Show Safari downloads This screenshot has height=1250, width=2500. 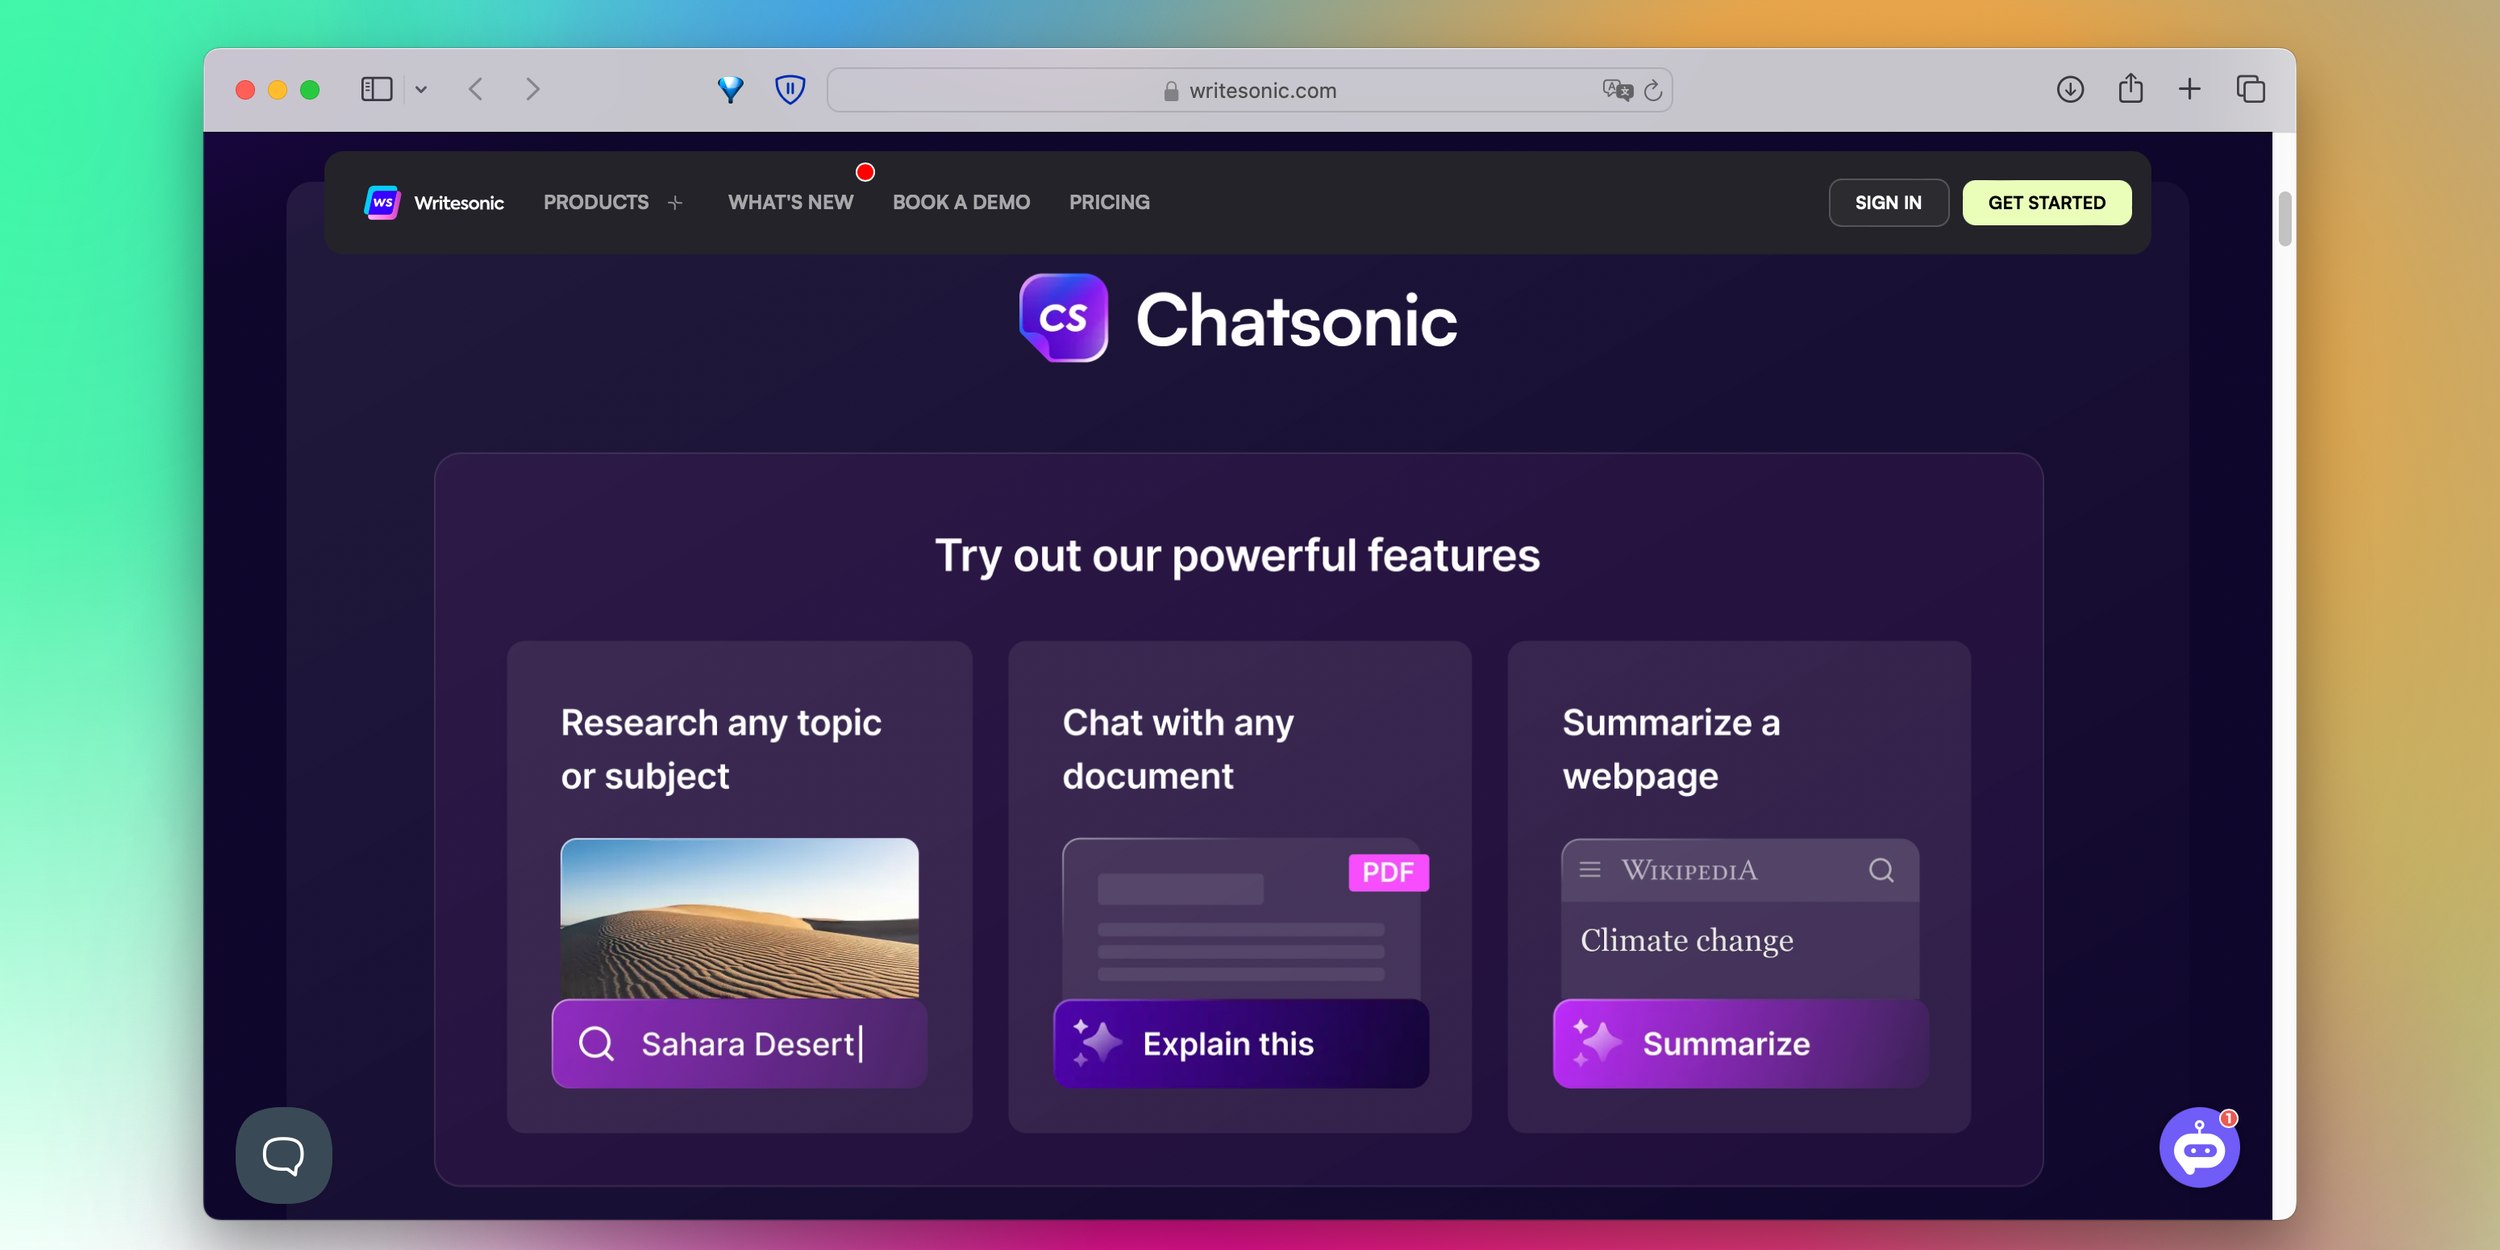tap(2070, 90)
